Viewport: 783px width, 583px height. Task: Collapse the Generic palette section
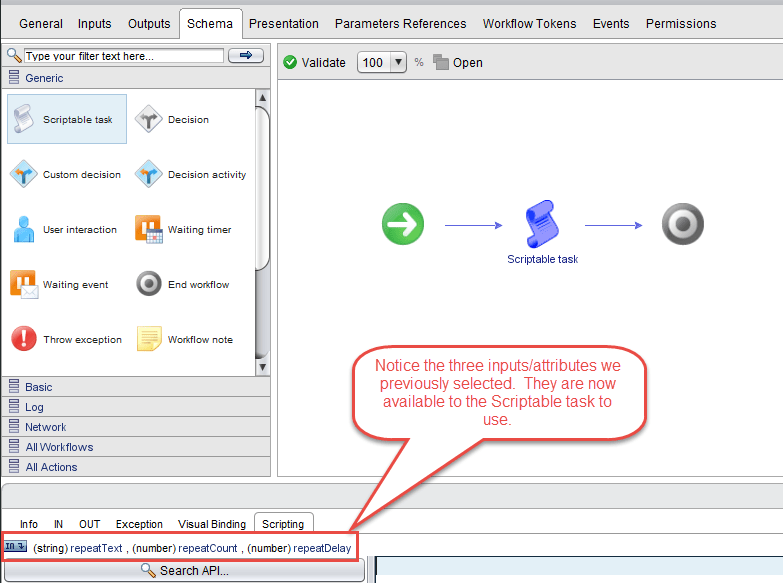click(x=43, y=78)
